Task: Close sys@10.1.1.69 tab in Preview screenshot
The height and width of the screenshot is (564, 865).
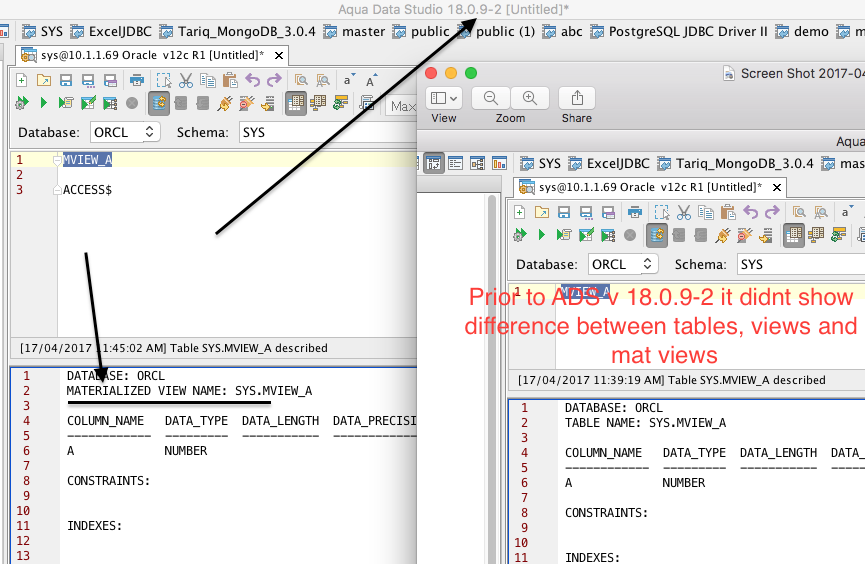Action: [x=777, y=188]
